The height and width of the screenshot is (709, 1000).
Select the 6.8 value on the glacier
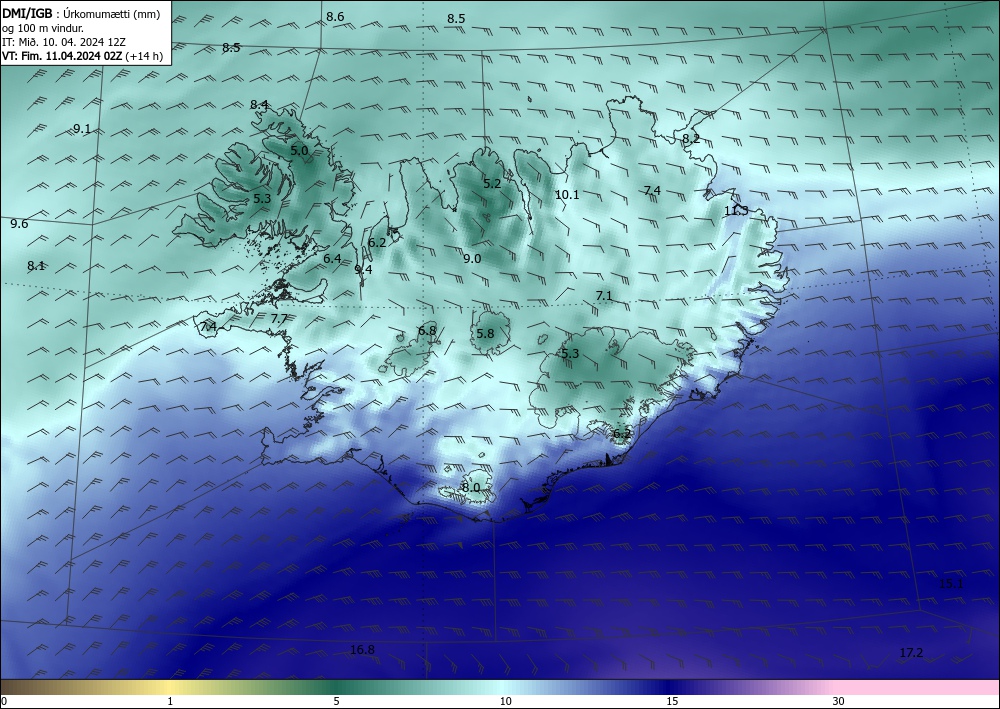(x=427, y=330)
